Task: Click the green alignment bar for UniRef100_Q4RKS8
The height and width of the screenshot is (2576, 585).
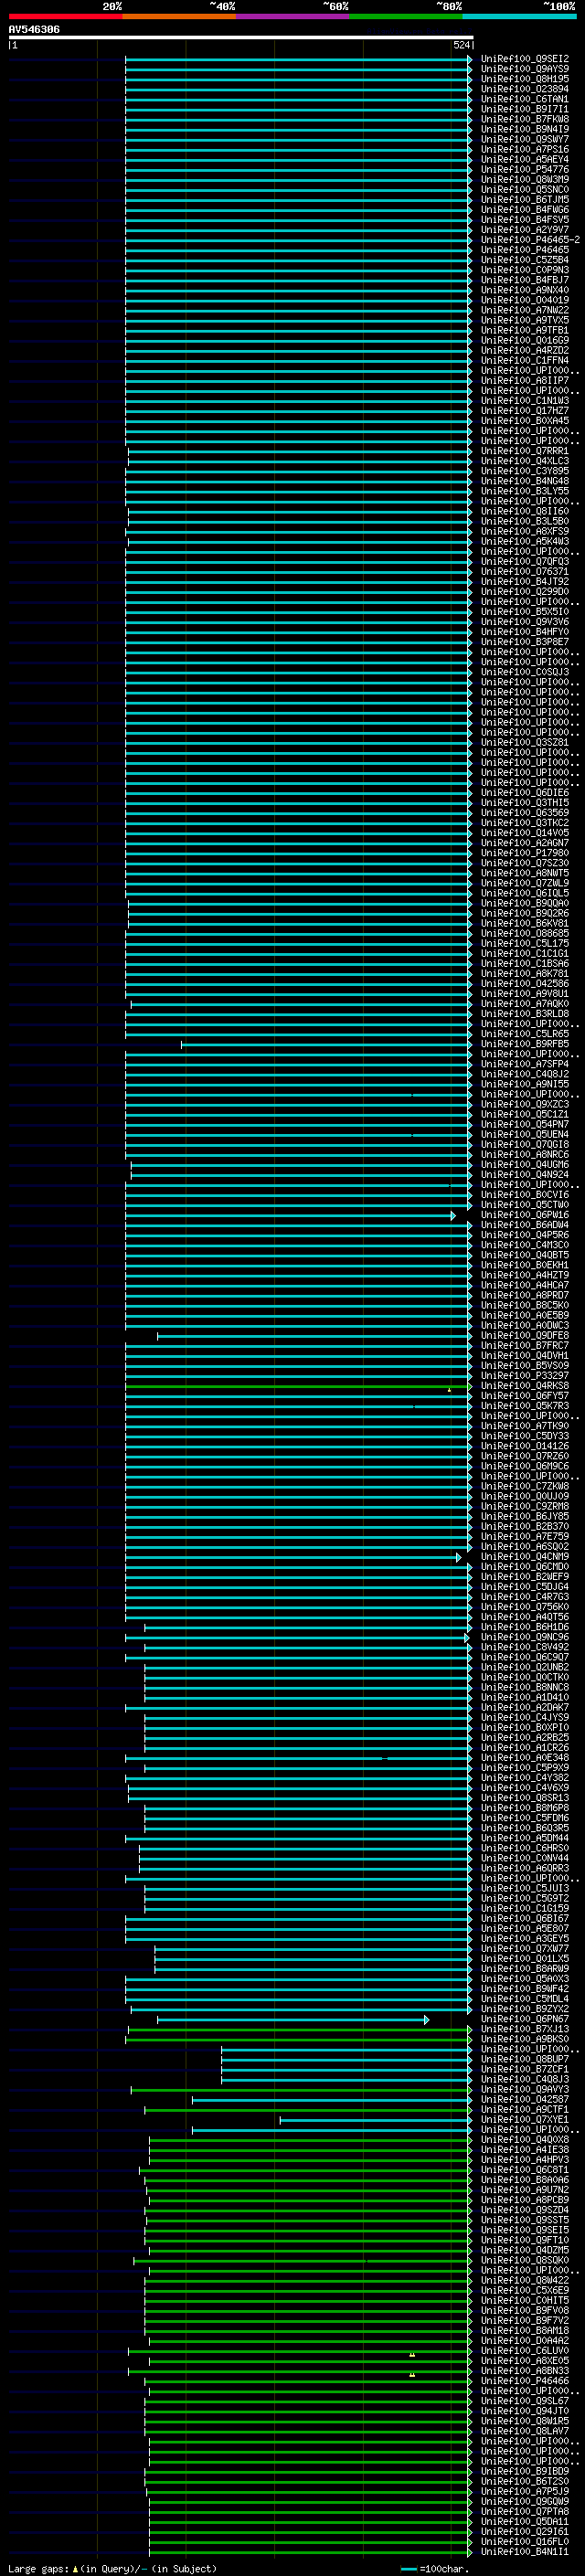Action: point(299,1386)
